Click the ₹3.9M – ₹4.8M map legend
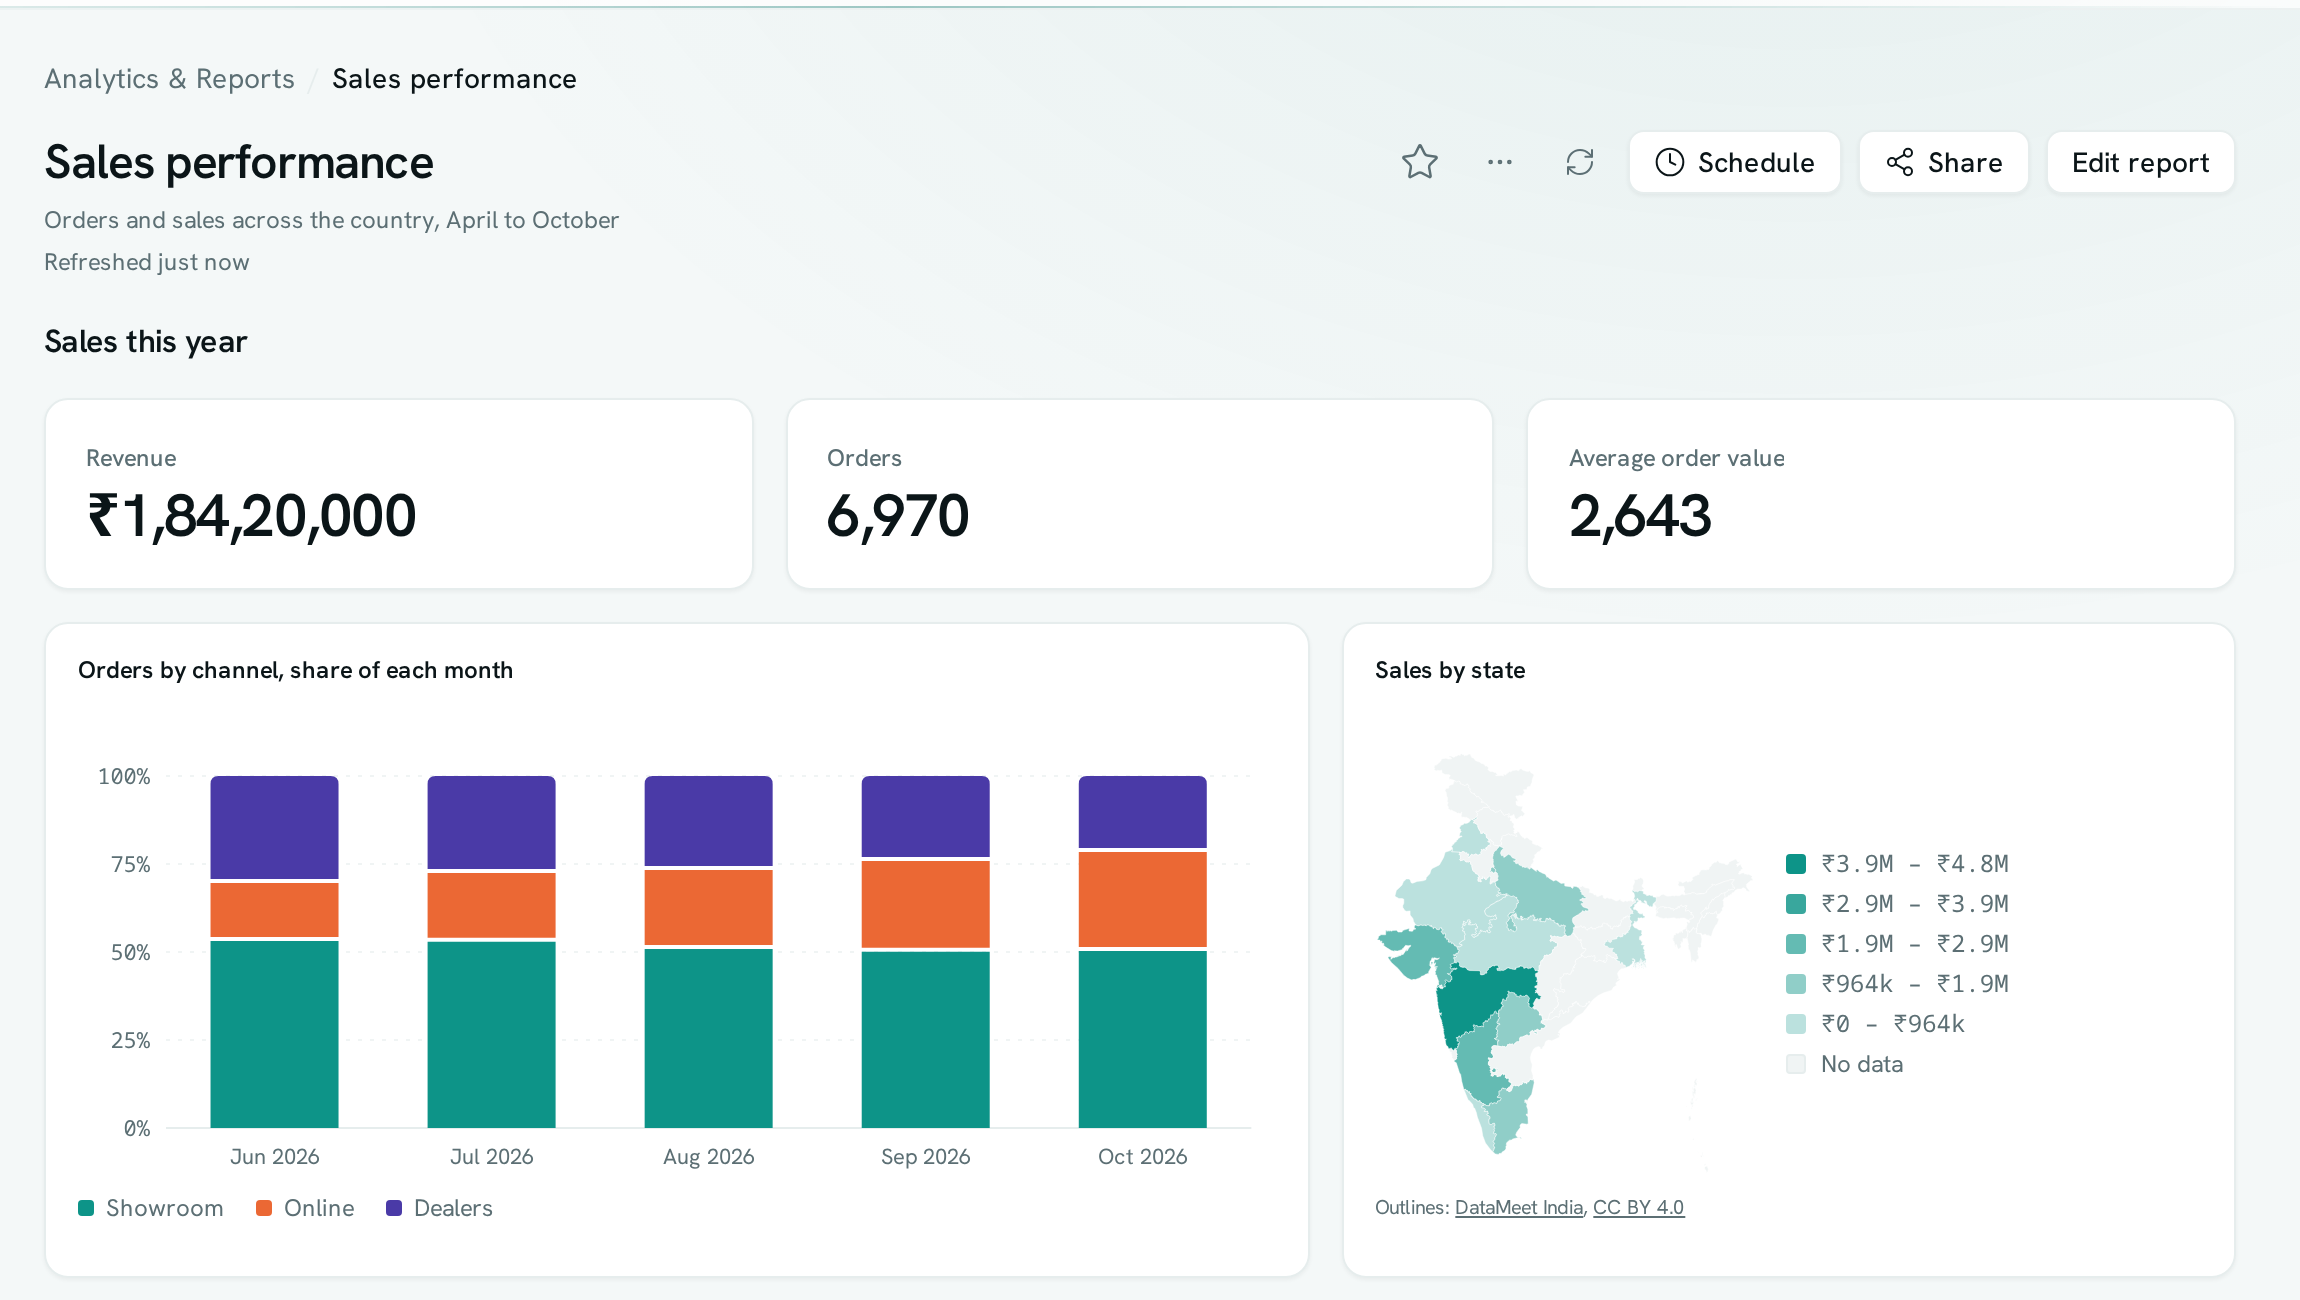2300x1300 pixels. tap(1897, 863)
